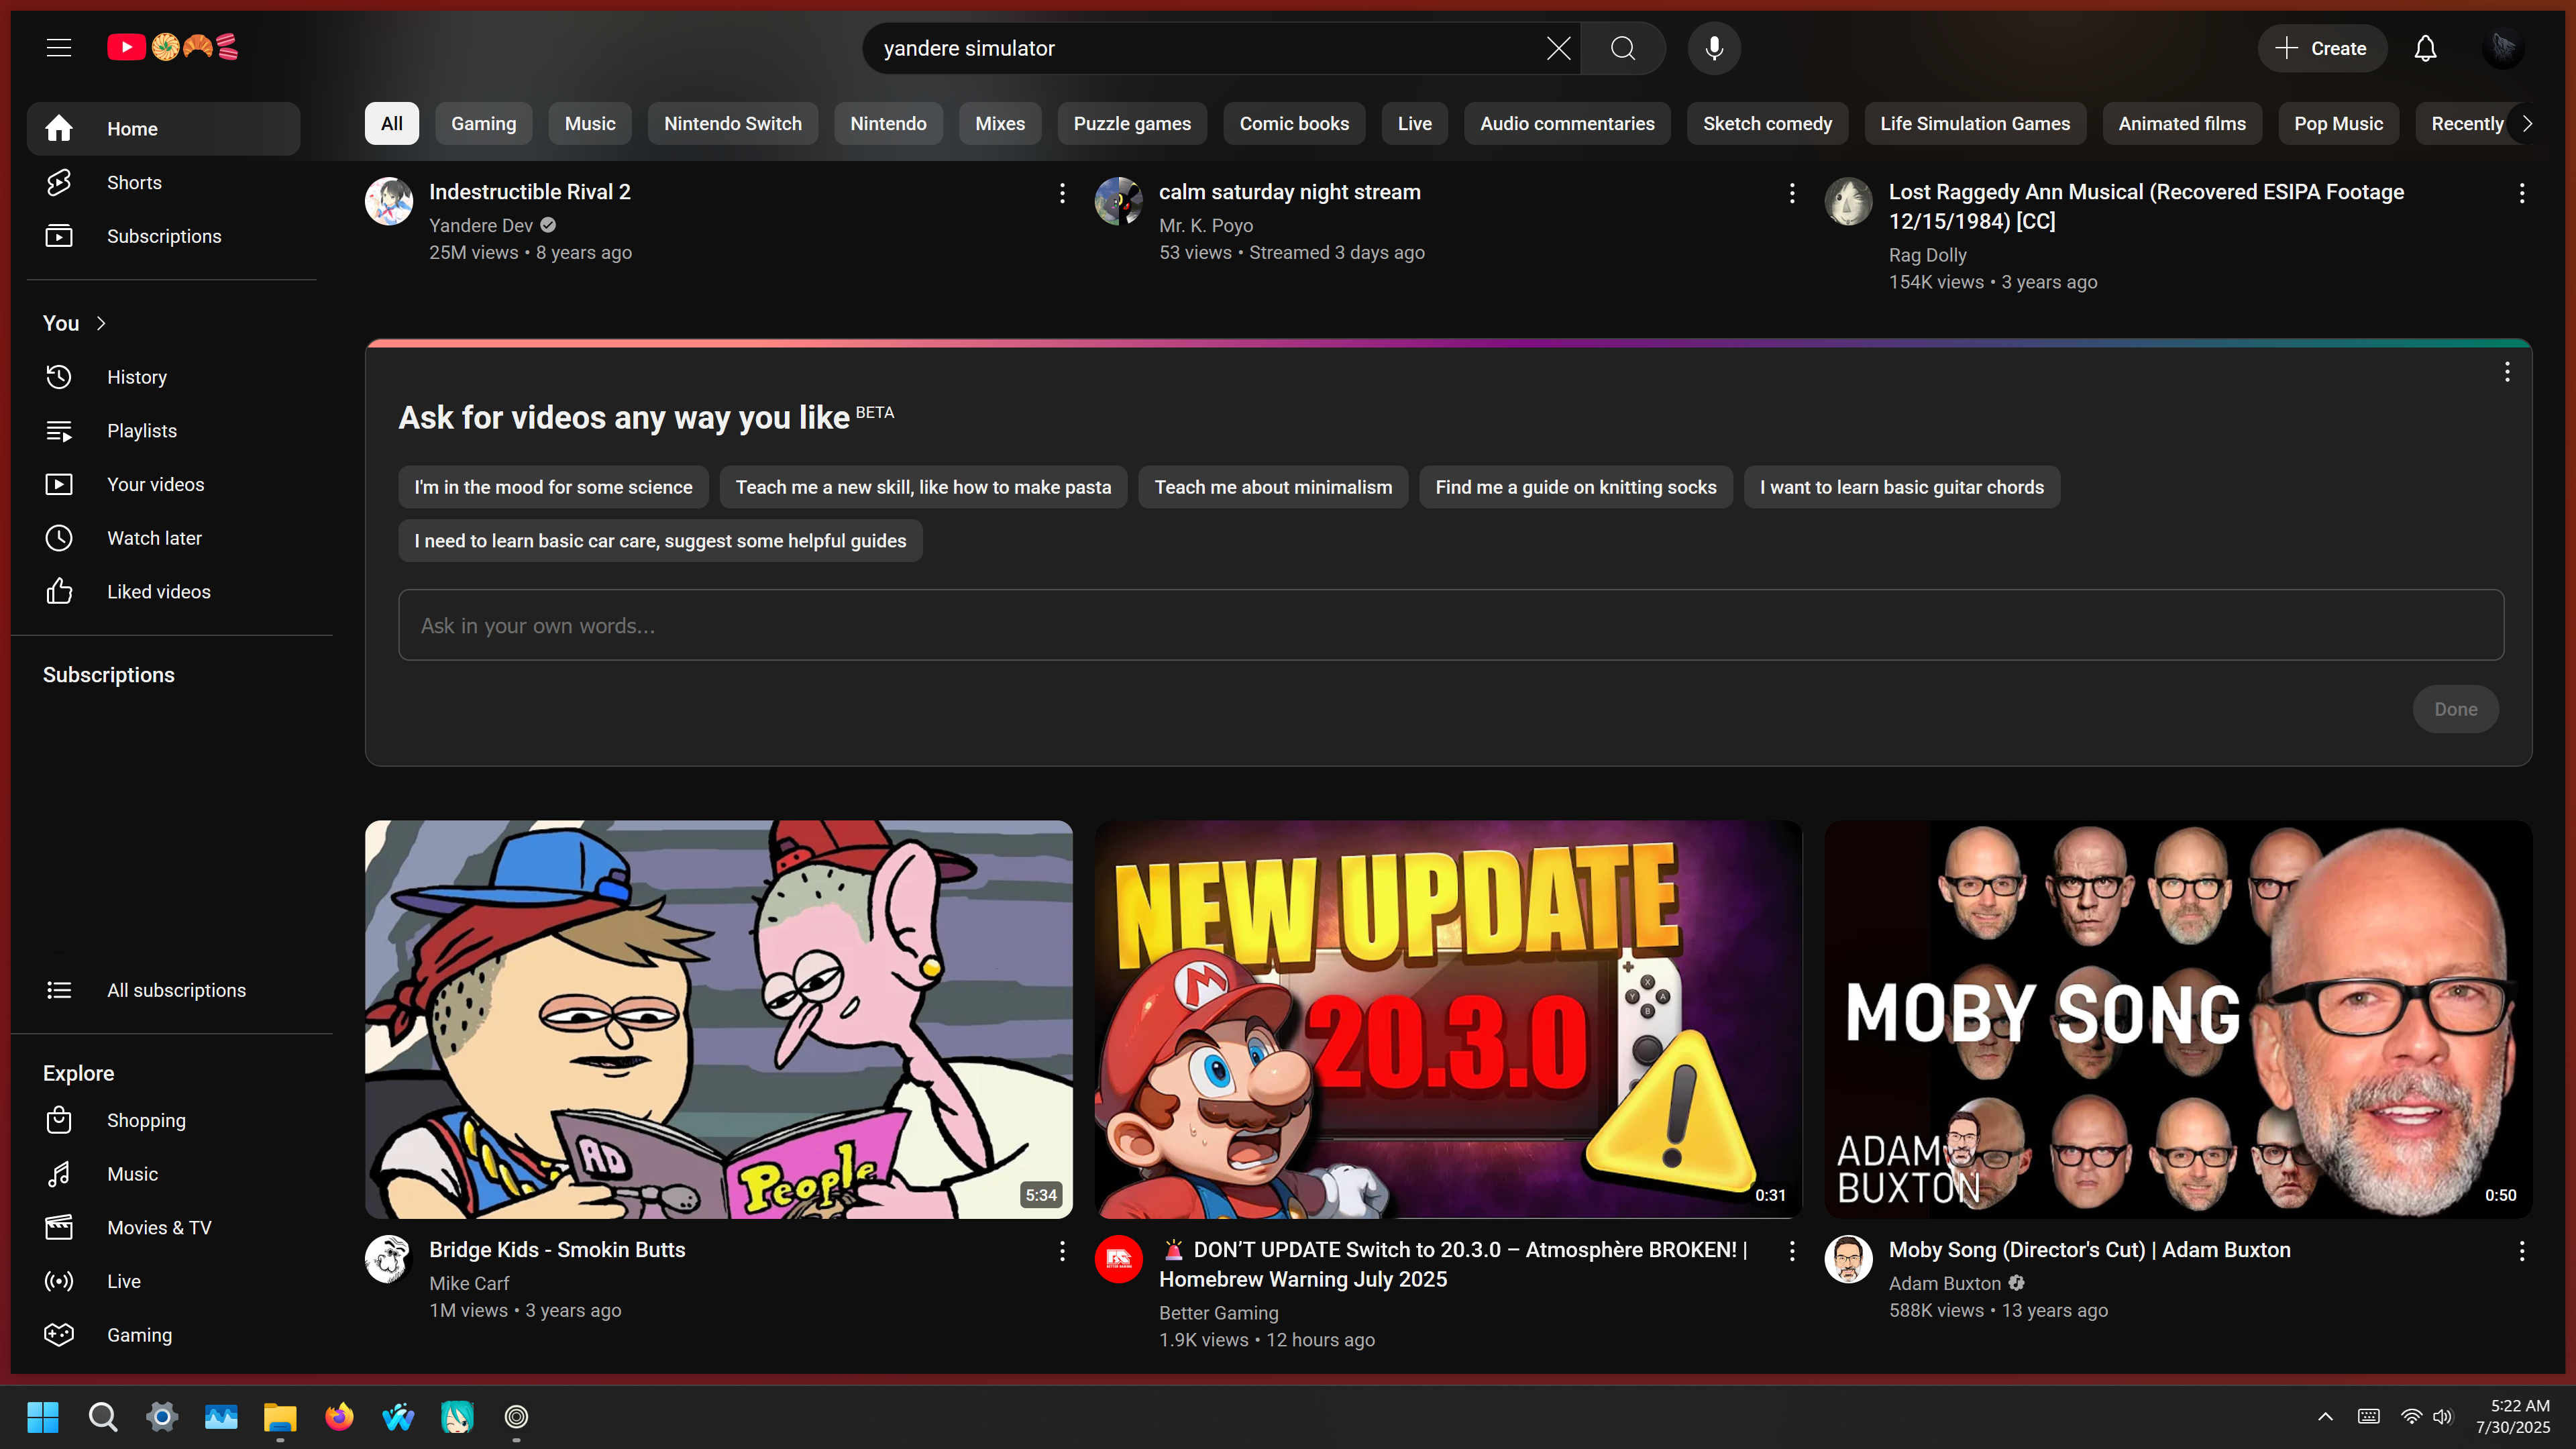Viewport: 2576px width, 1449px height.
Task: Open Gaming in Explore section
Action: coord(164,1335)
